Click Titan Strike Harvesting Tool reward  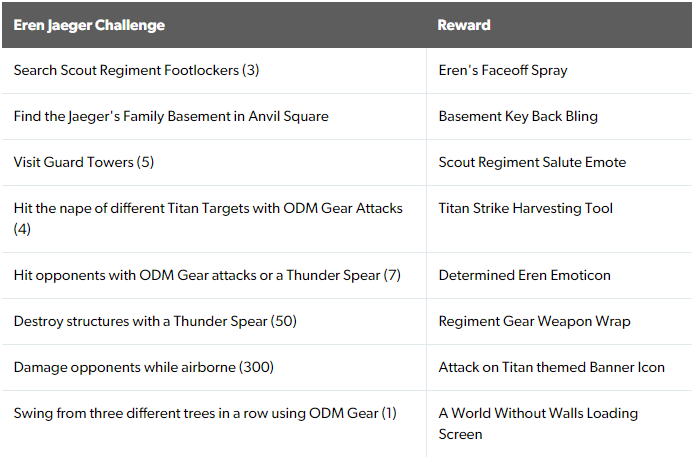click(525, 208)
